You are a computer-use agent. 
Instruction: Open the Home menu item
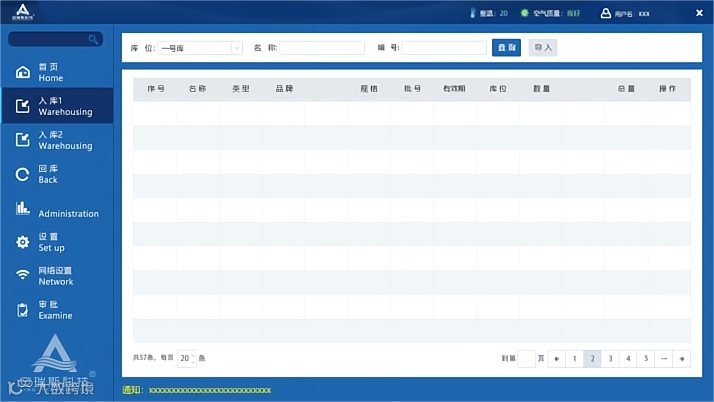point(57,72)
